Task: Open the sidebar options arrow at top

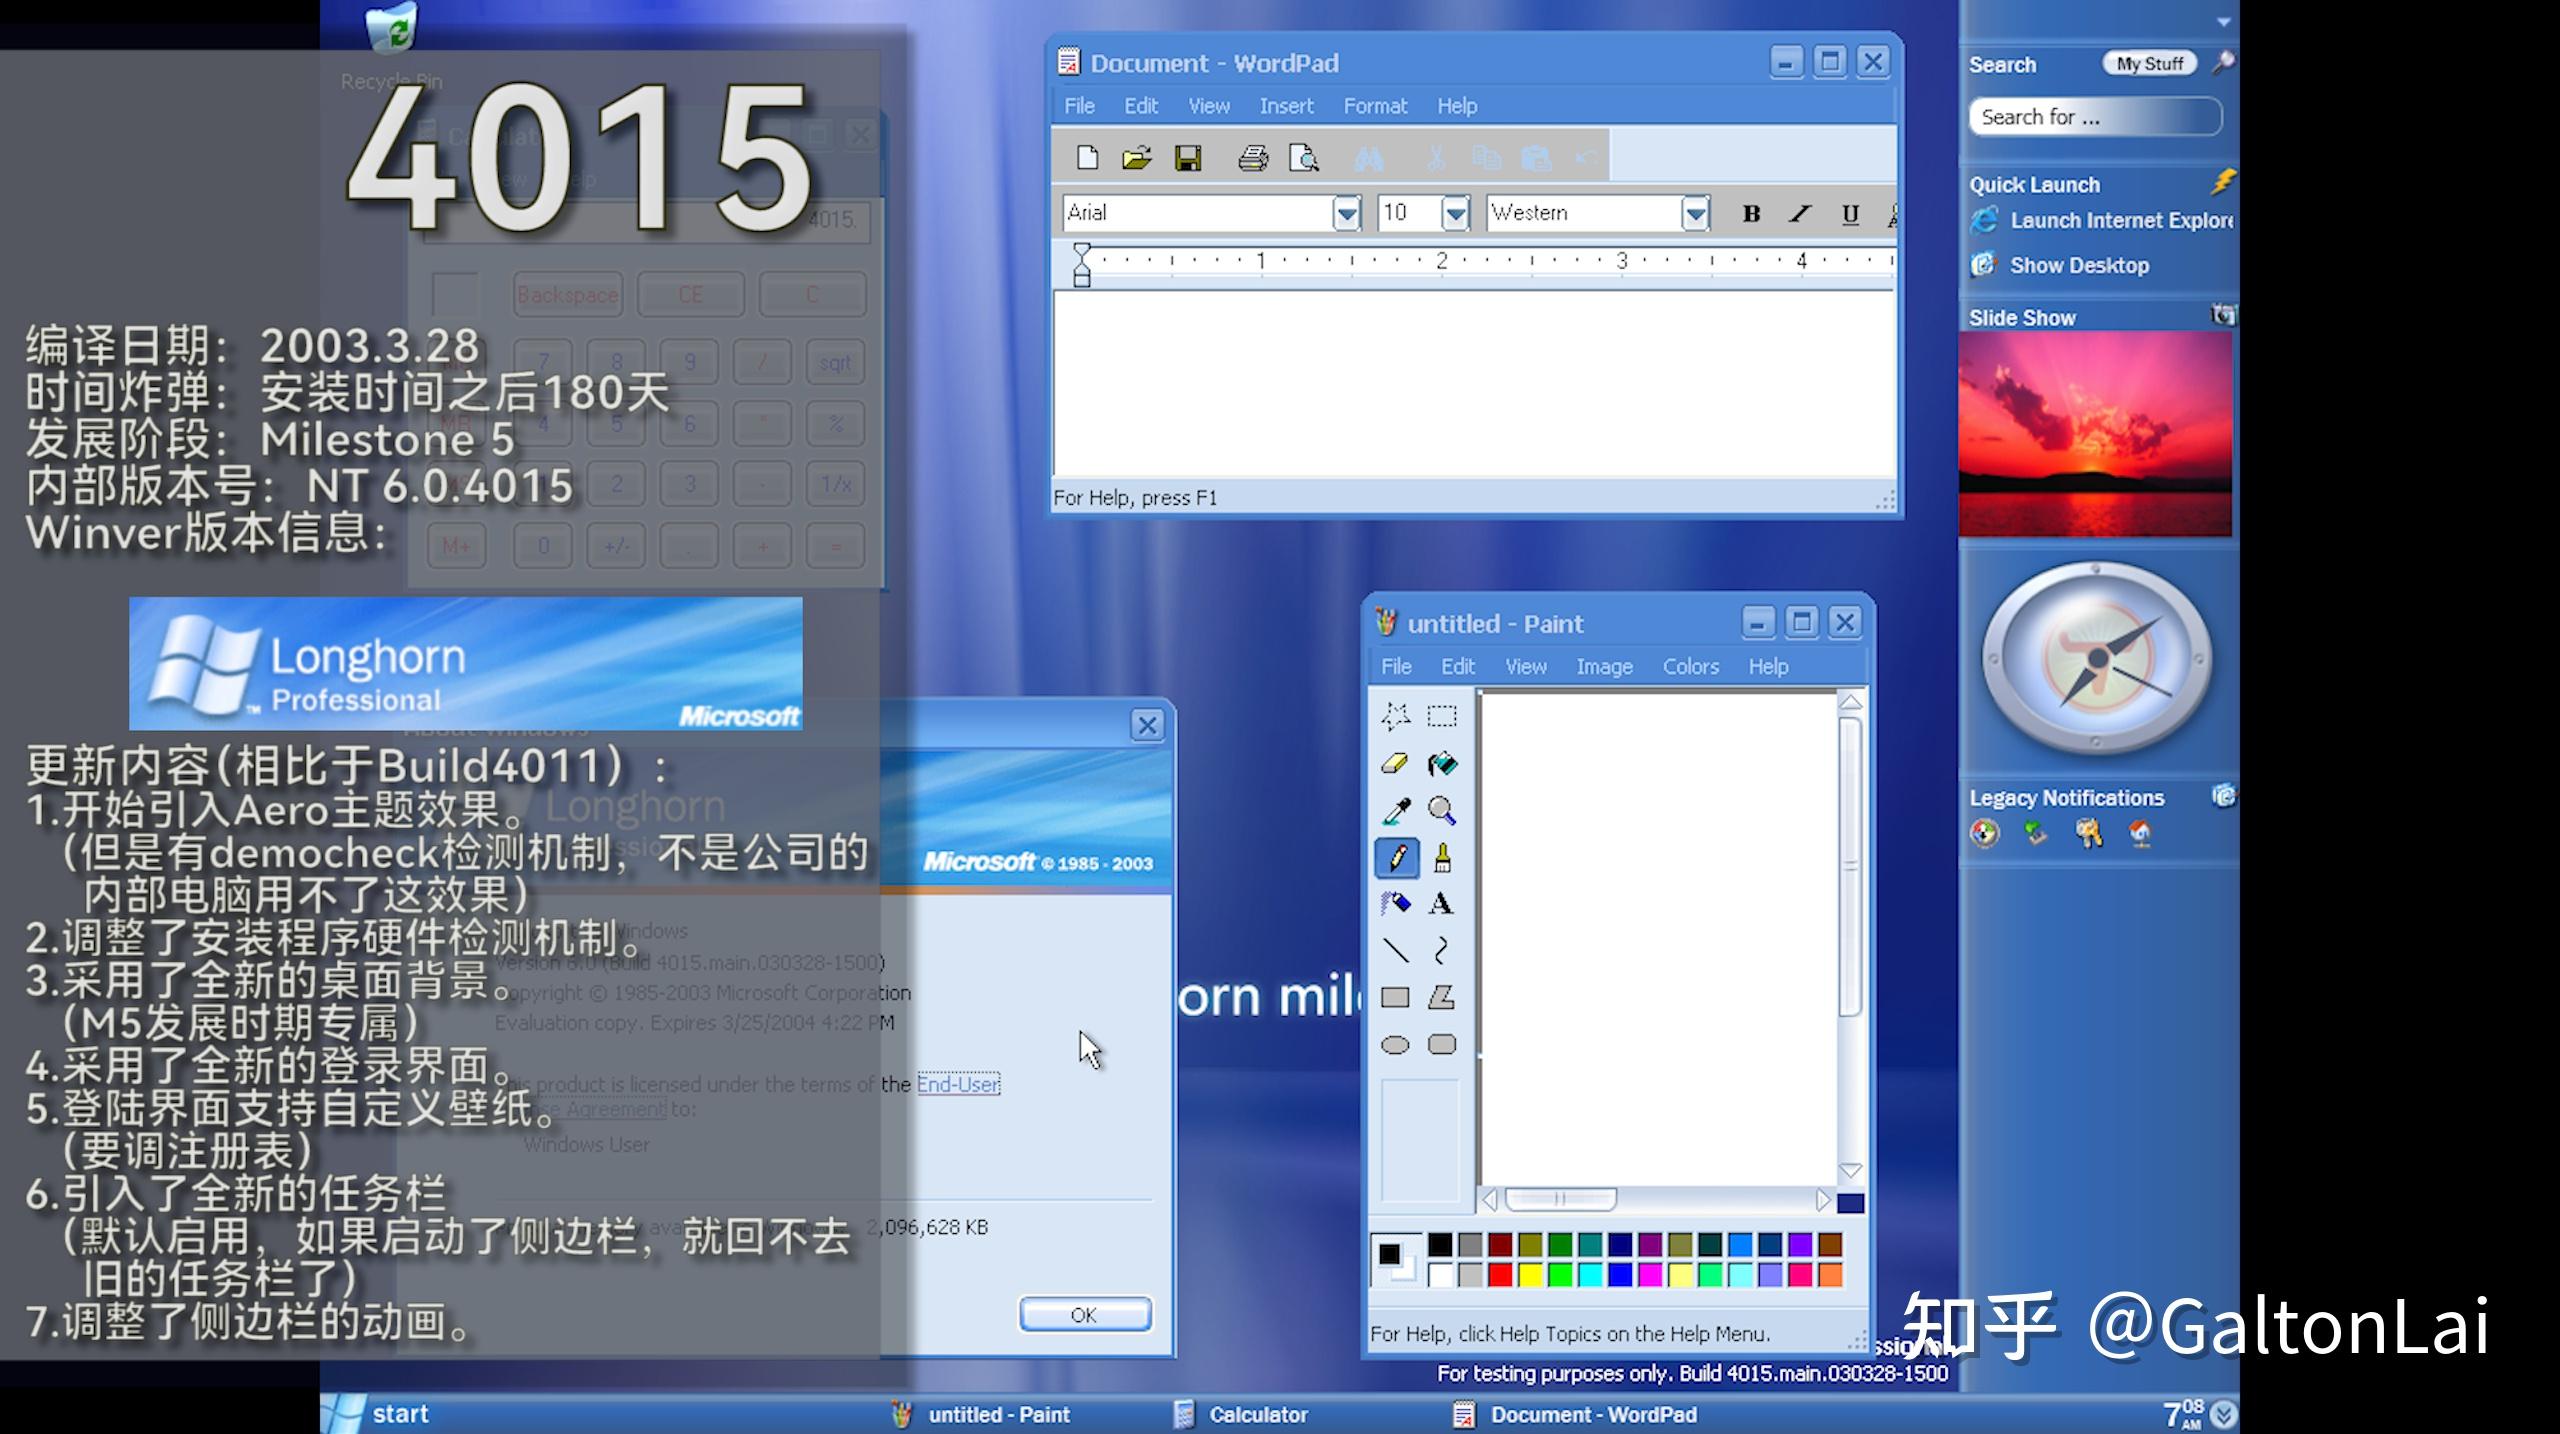Action: coord(2223,21)
